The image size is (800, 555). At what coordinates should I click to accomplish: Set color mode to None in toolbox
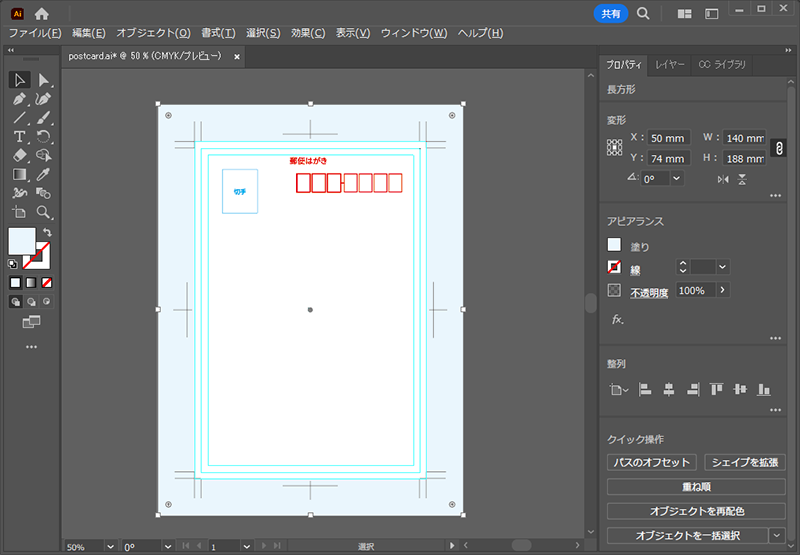(x=47, y=282)
